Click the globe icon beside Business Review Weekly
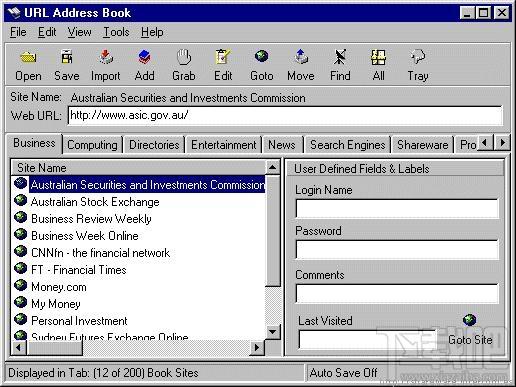The width and height of the screenshot is (516, 387). click(21, 217)
